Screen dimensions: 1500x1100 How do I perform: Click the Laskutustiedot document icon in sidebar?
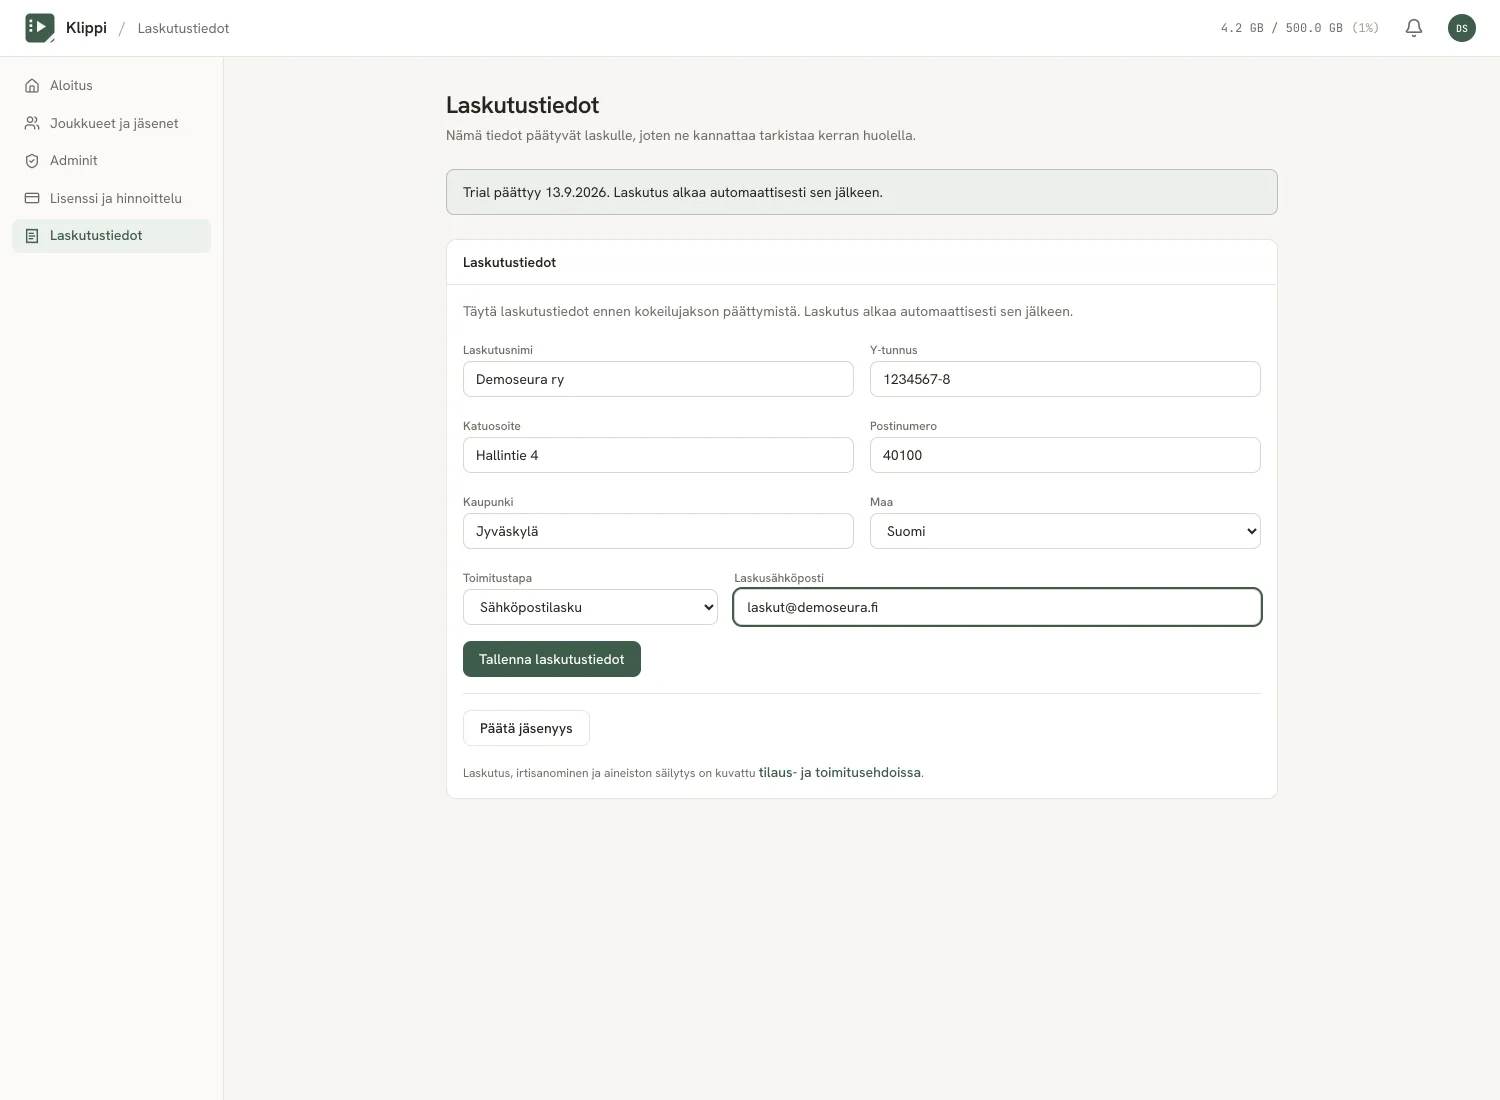32,236
